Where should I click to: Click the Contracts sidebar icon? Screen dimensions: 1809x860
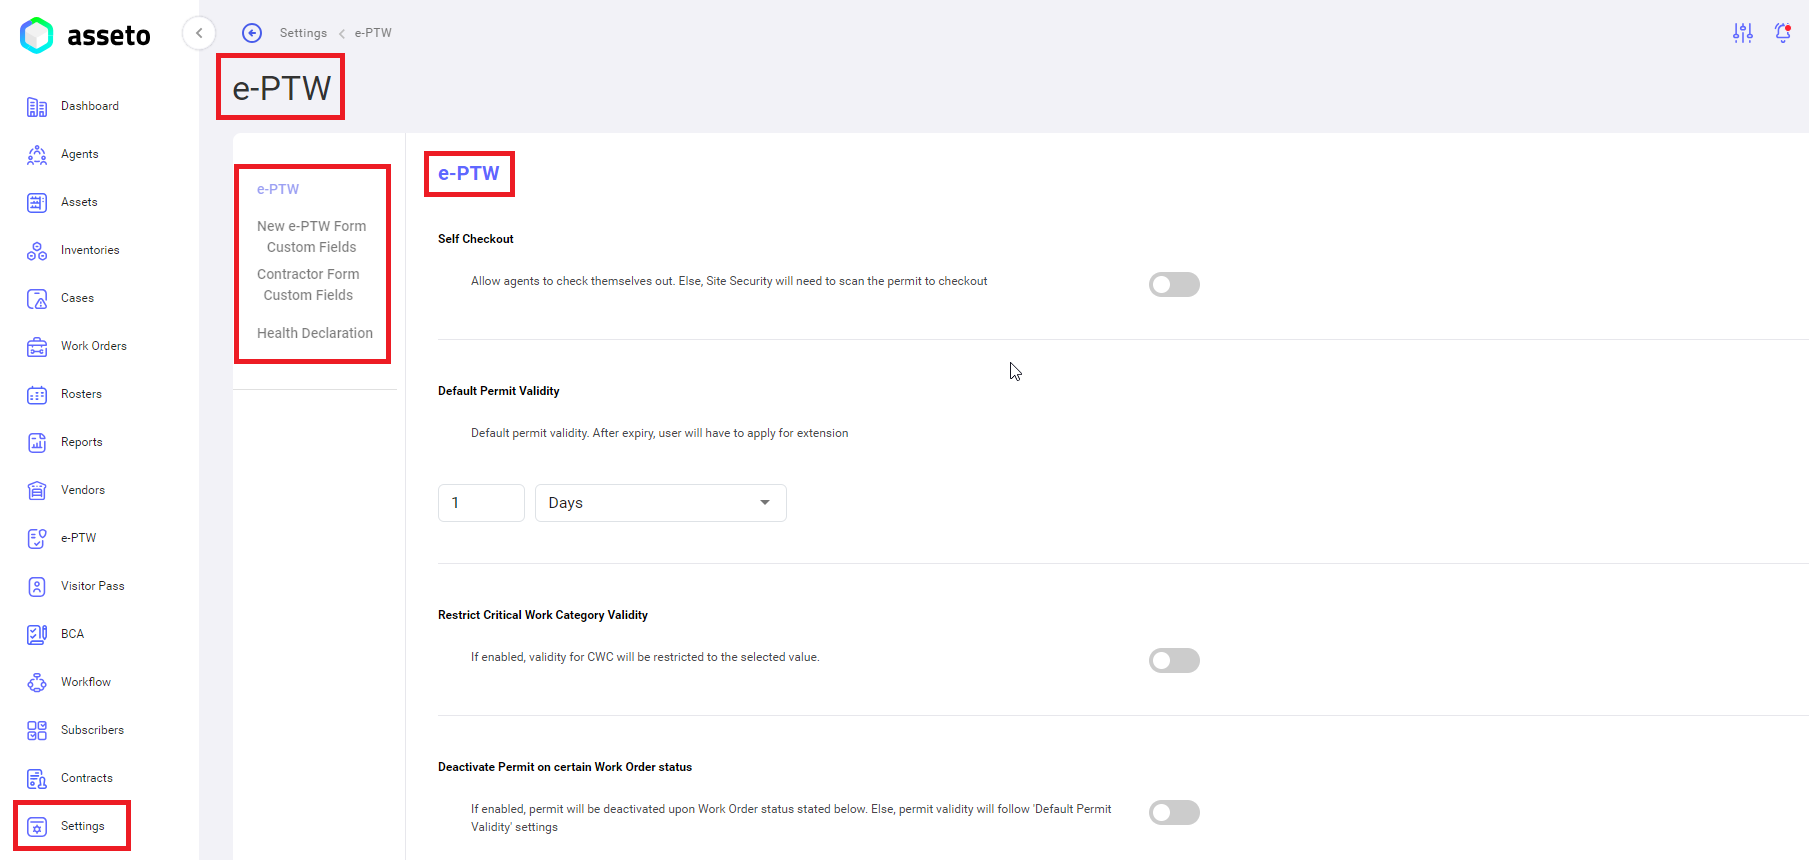coord(37,779)
